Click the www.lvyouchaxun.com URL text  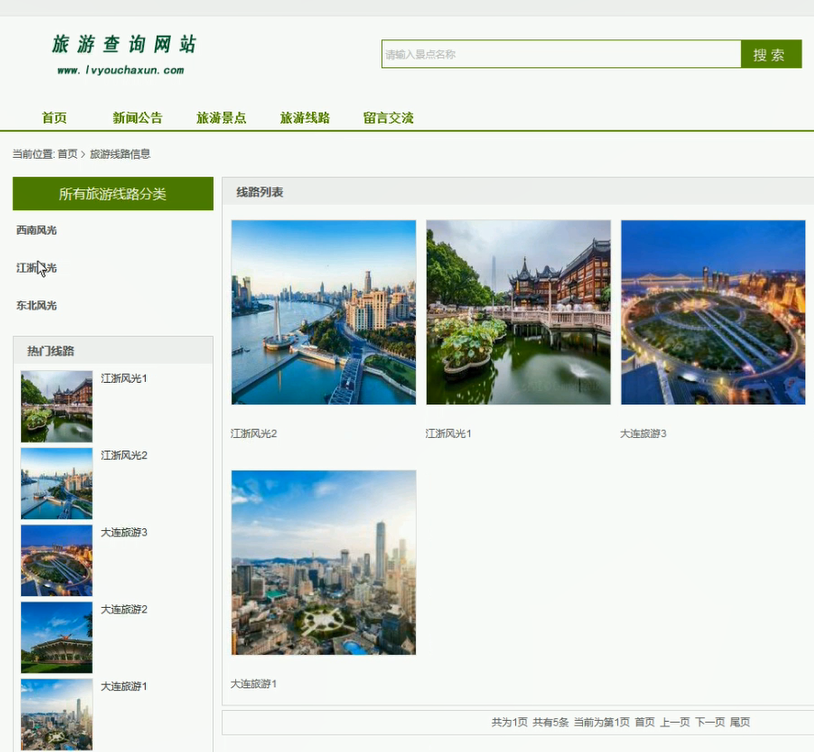[120, 70]
